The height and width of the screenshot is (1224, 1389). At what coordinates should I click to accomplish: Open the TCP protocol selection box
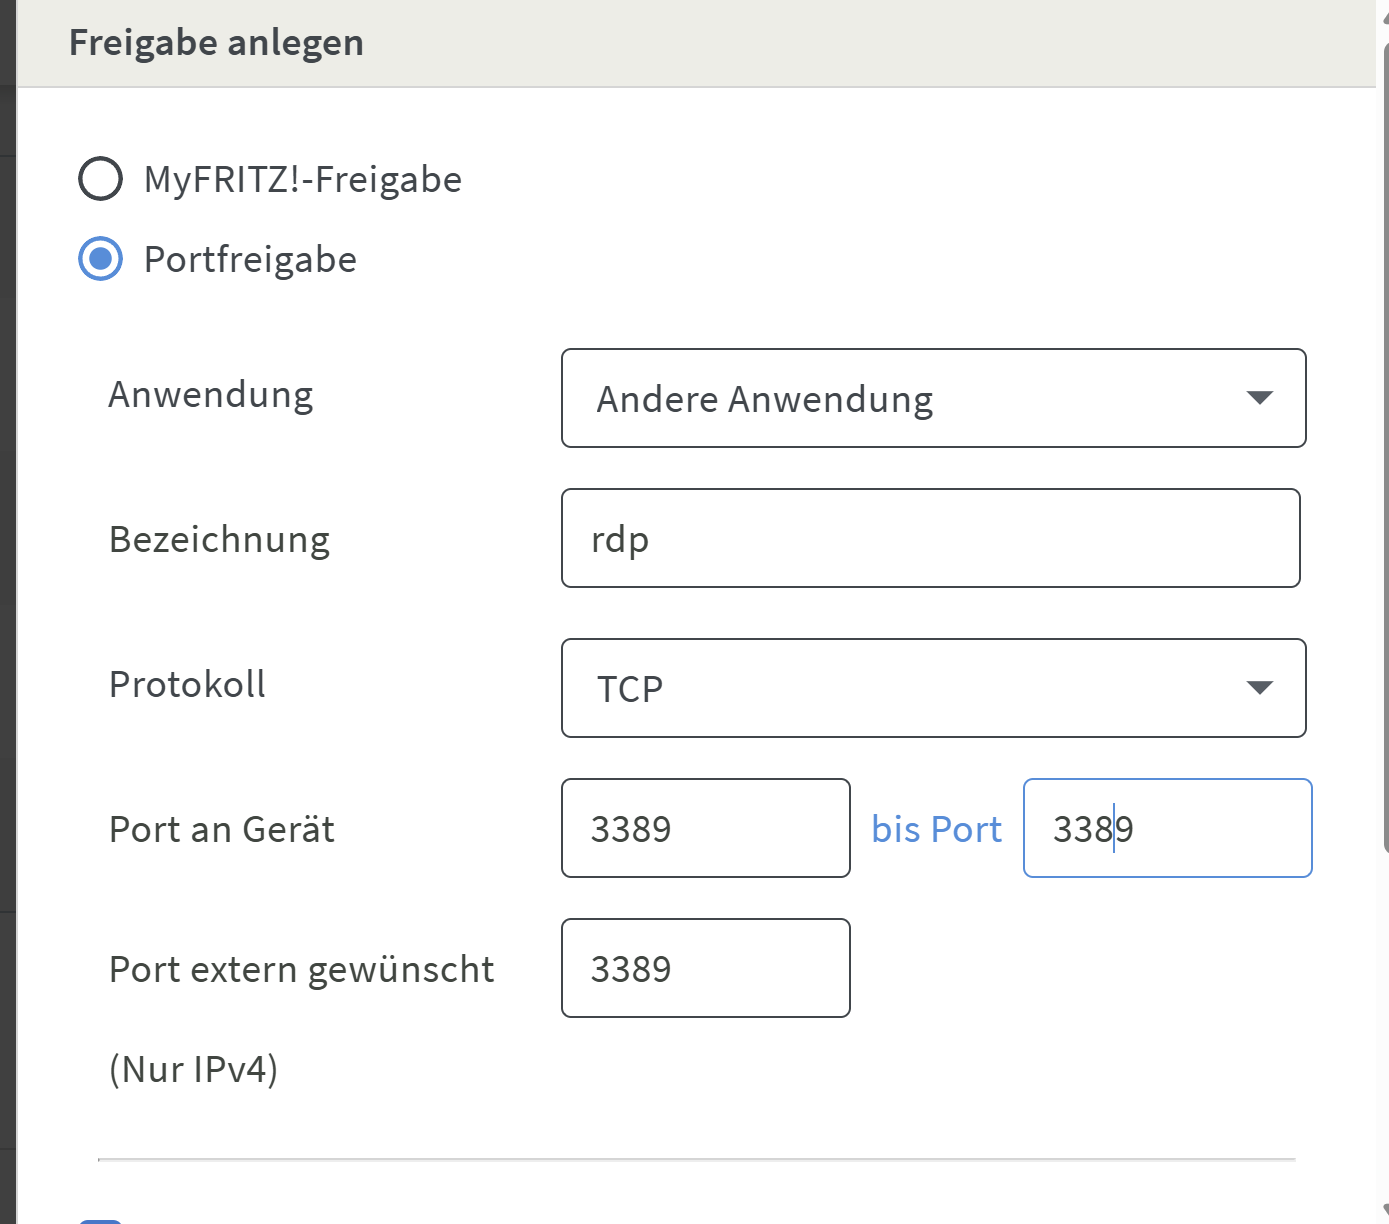pyautogui.click(x=900, y=688)
